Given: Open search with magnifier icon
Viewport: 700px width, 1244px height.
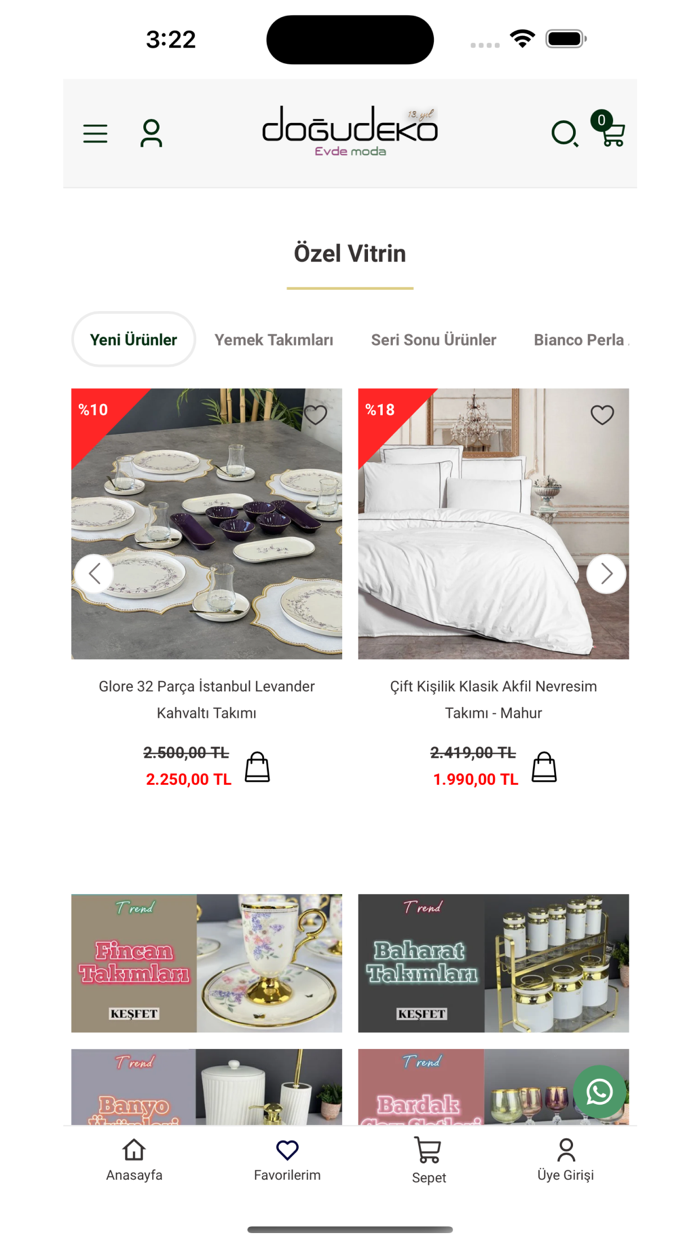Looking at the screenshot, I should point(565,134).
